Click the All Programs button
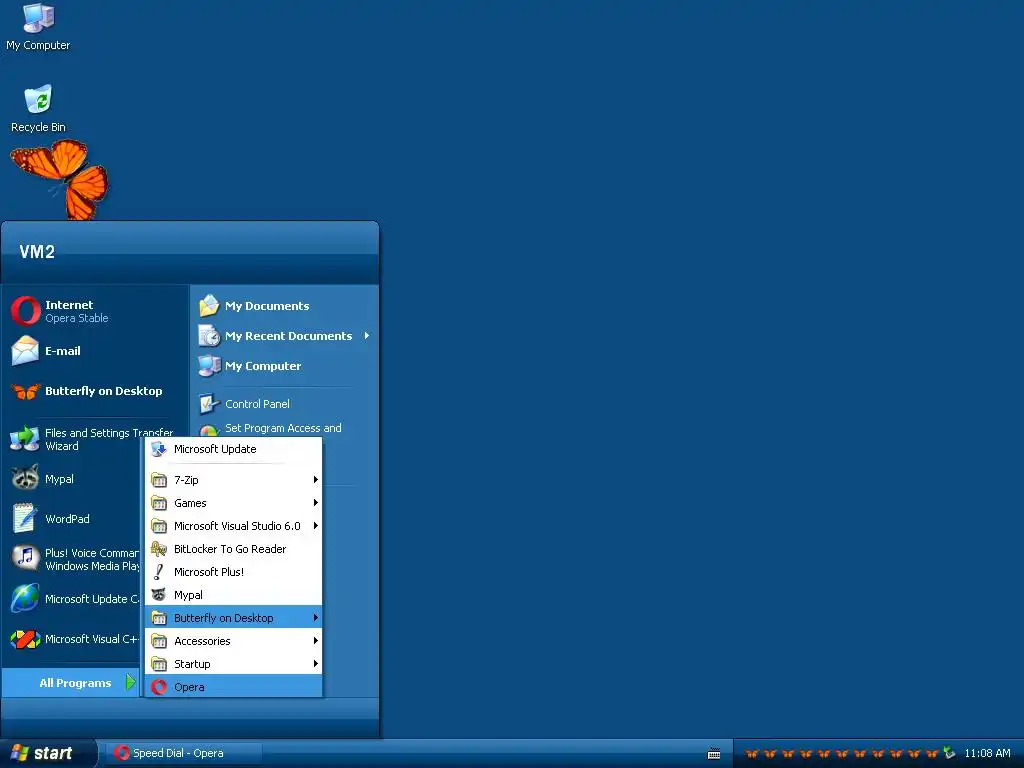 pyautogui.click(x=71, y=683)
